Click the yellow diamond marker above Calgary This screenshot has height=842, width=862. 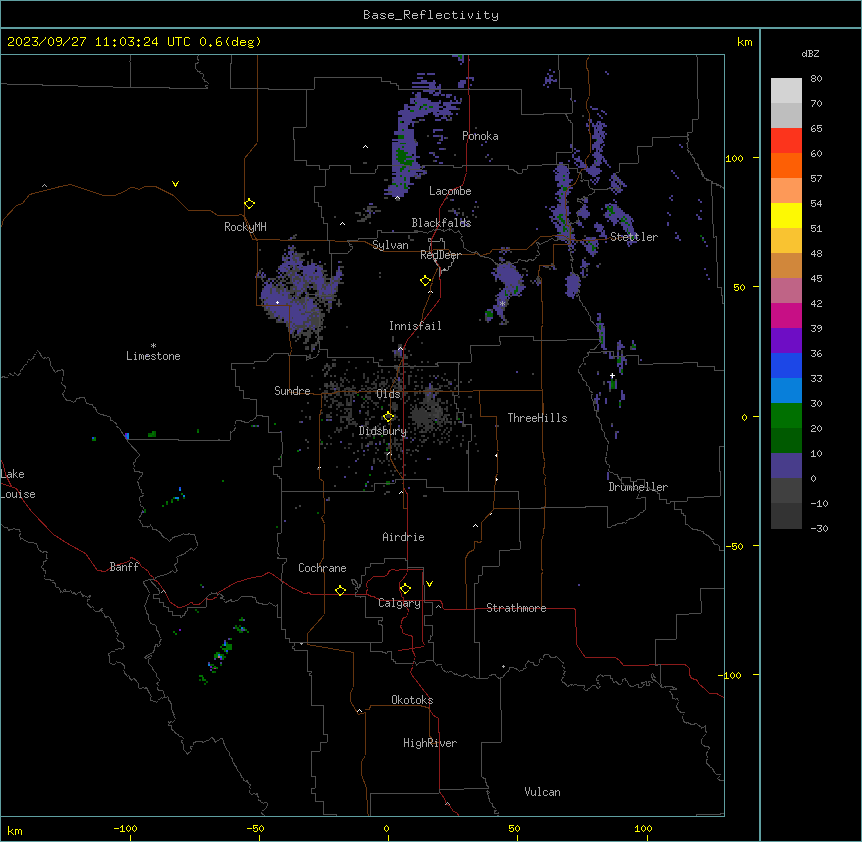405,589
